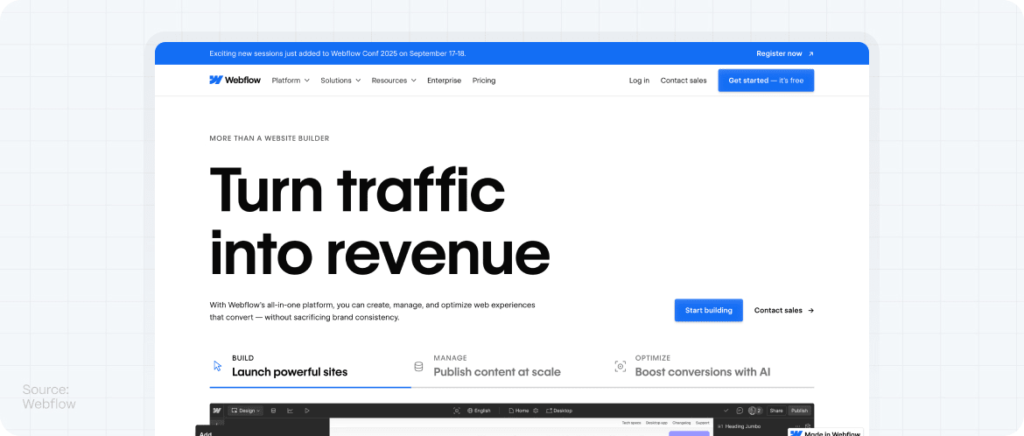Switch to Boost conversions with AI tab
This screenshot has width=1024, height=436.
[702, 372]
